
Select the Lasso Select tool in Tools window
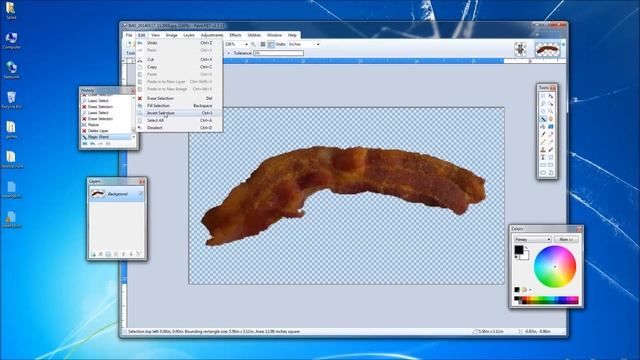[543, 103]
